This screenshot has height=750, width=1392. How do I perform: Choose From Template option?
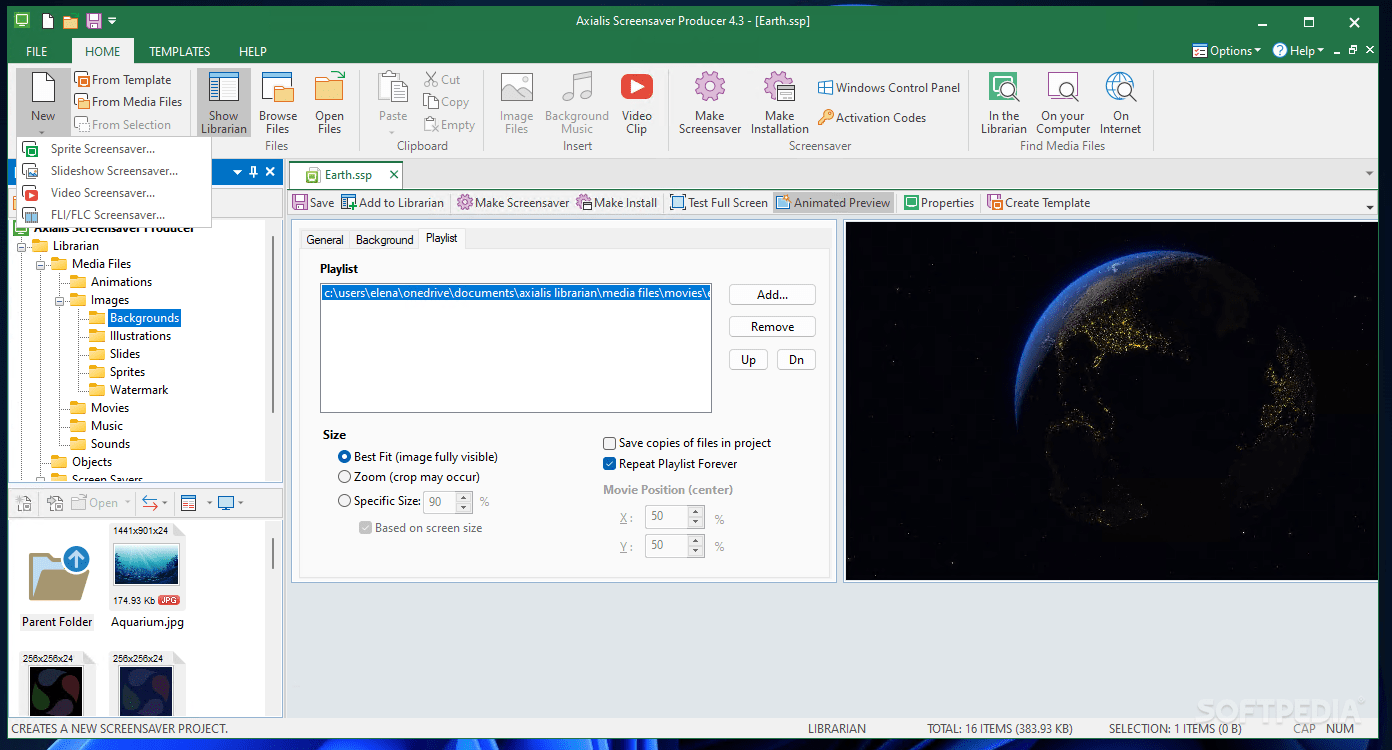[x=122, y=80]
